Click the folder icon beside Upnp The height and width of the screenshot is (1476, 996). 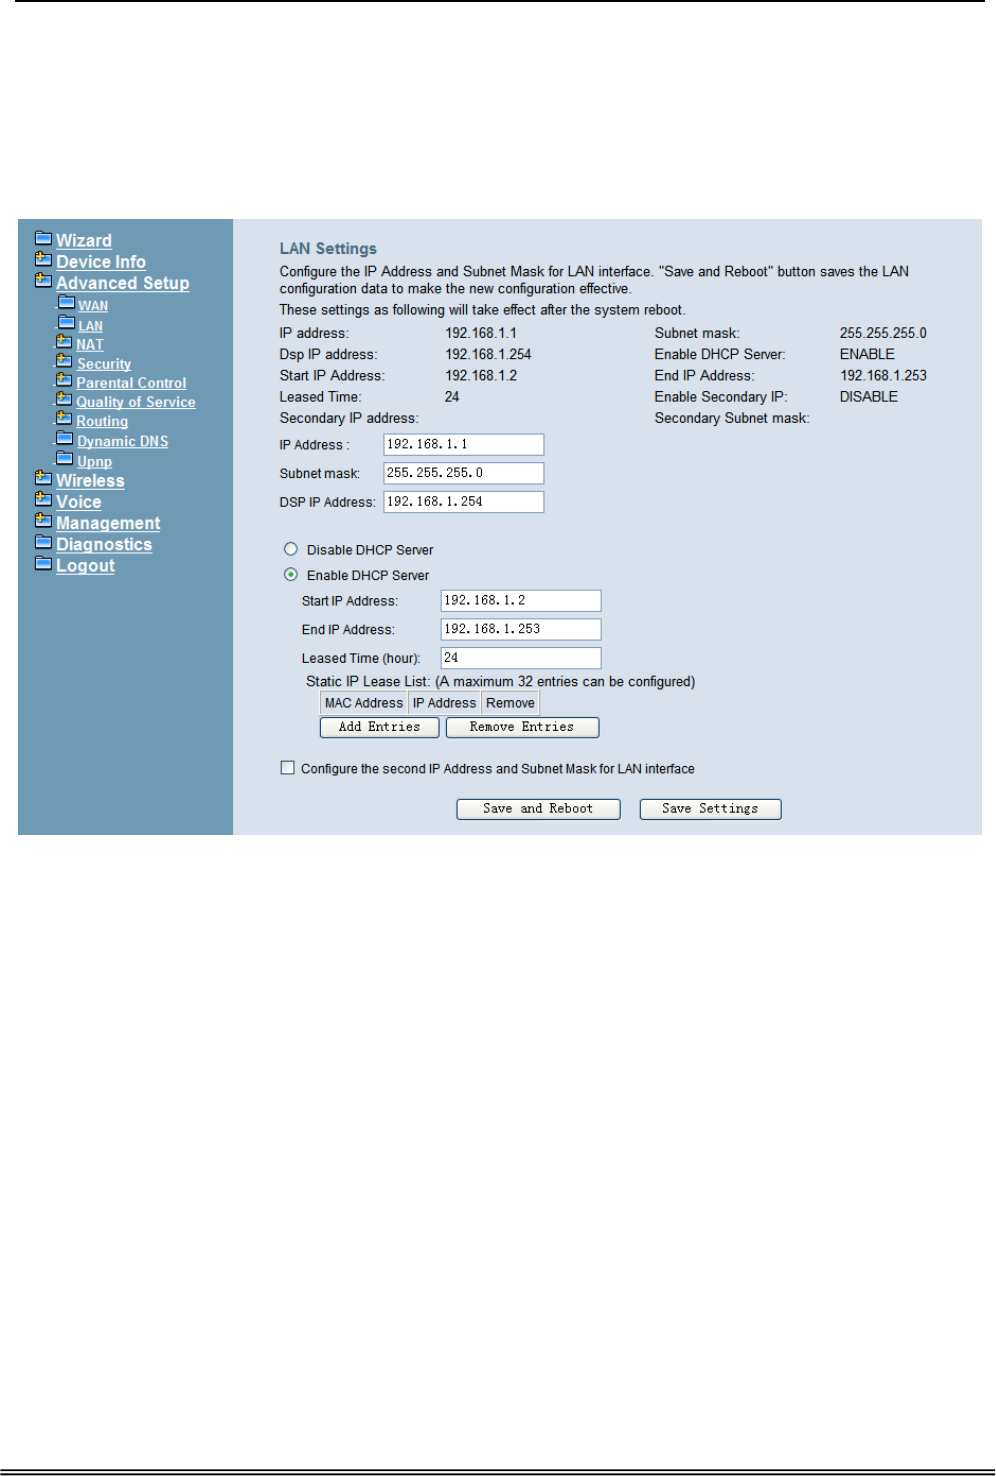[x=65, y=458]
